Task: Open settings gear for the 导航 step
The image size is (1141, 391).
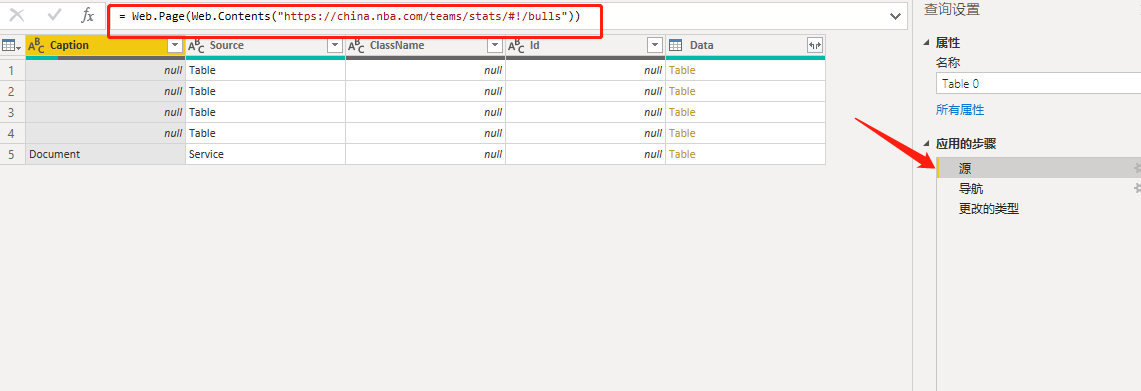Action: coord(1137,189)
